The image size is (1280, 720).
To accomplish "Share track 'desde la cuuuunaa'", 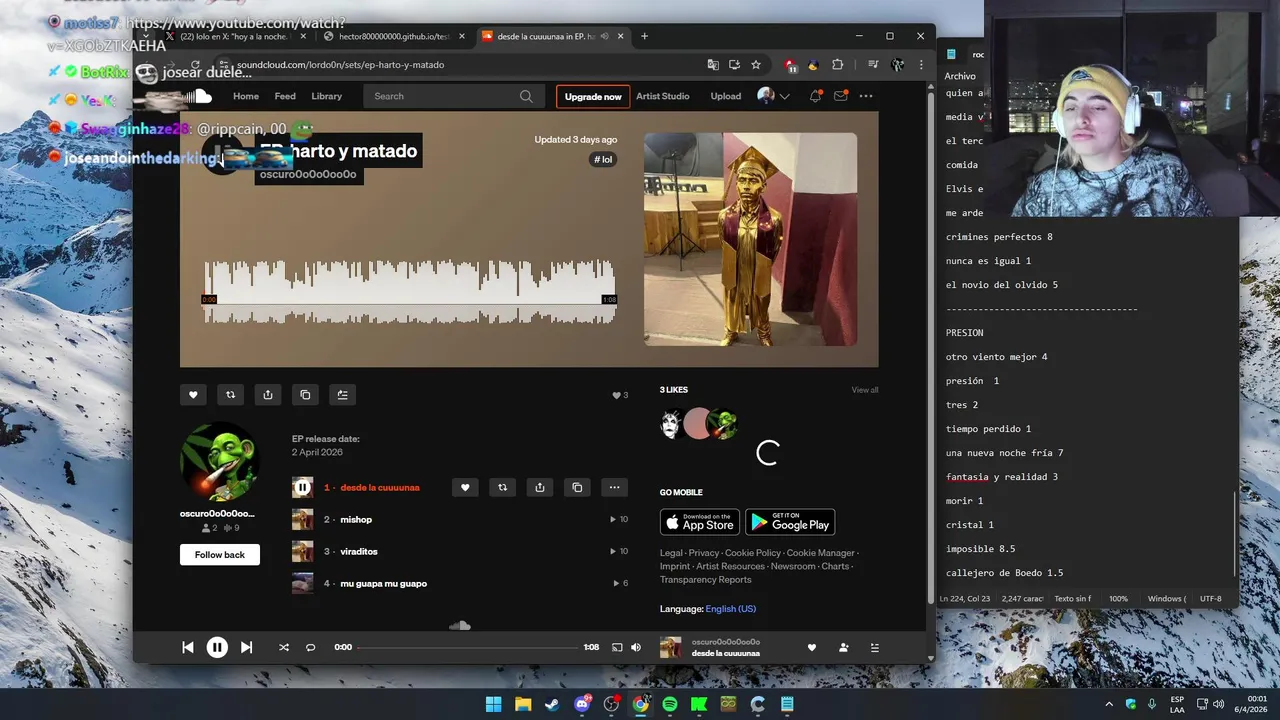I will [540, 487].
